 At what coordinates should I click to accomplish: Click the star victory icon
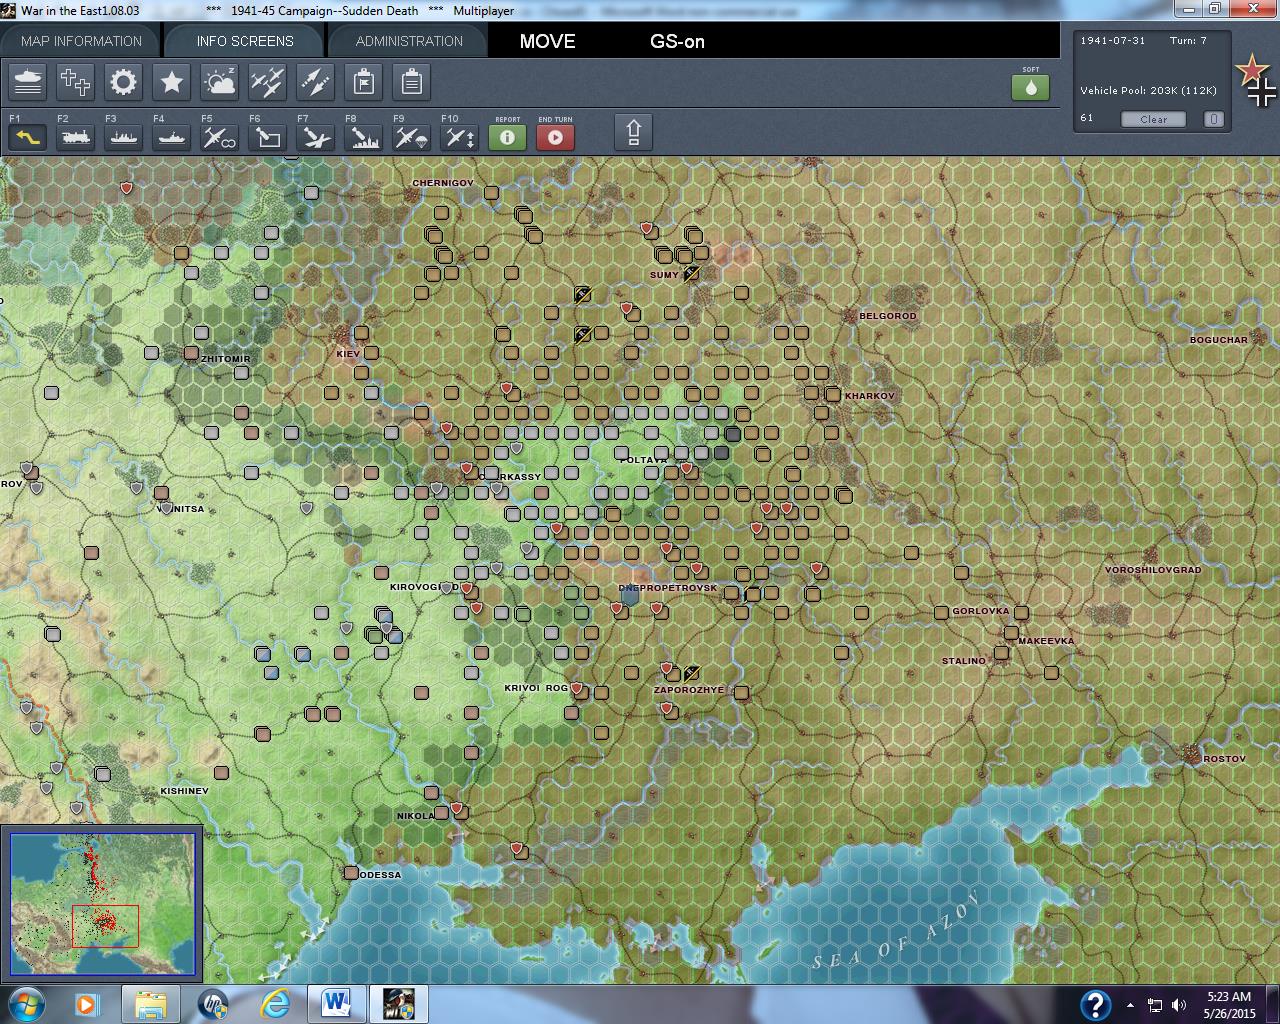coord(172,82)
